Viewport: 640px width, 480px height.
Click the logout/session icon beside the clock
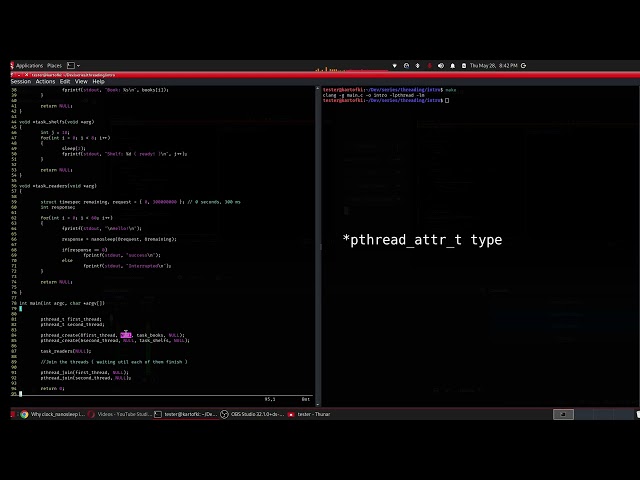pos(524,66)
